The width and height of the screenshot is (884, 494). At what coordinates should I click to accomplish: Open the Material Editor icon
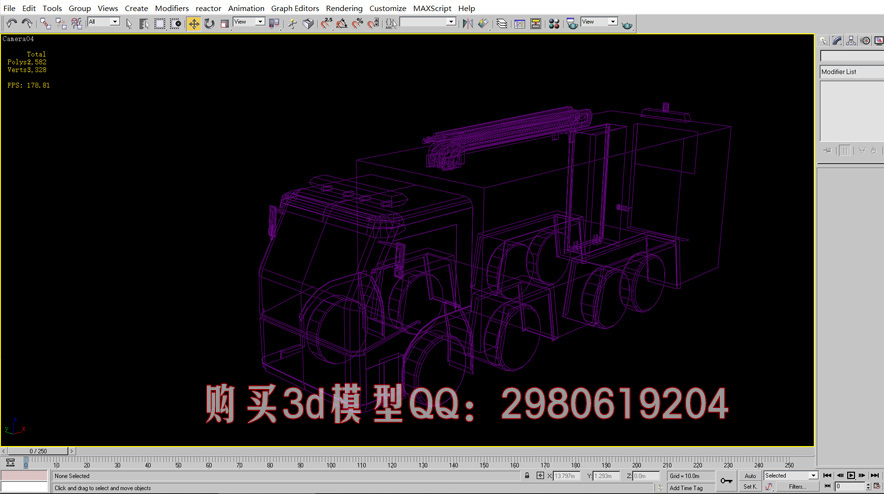[x=554, y=23]
